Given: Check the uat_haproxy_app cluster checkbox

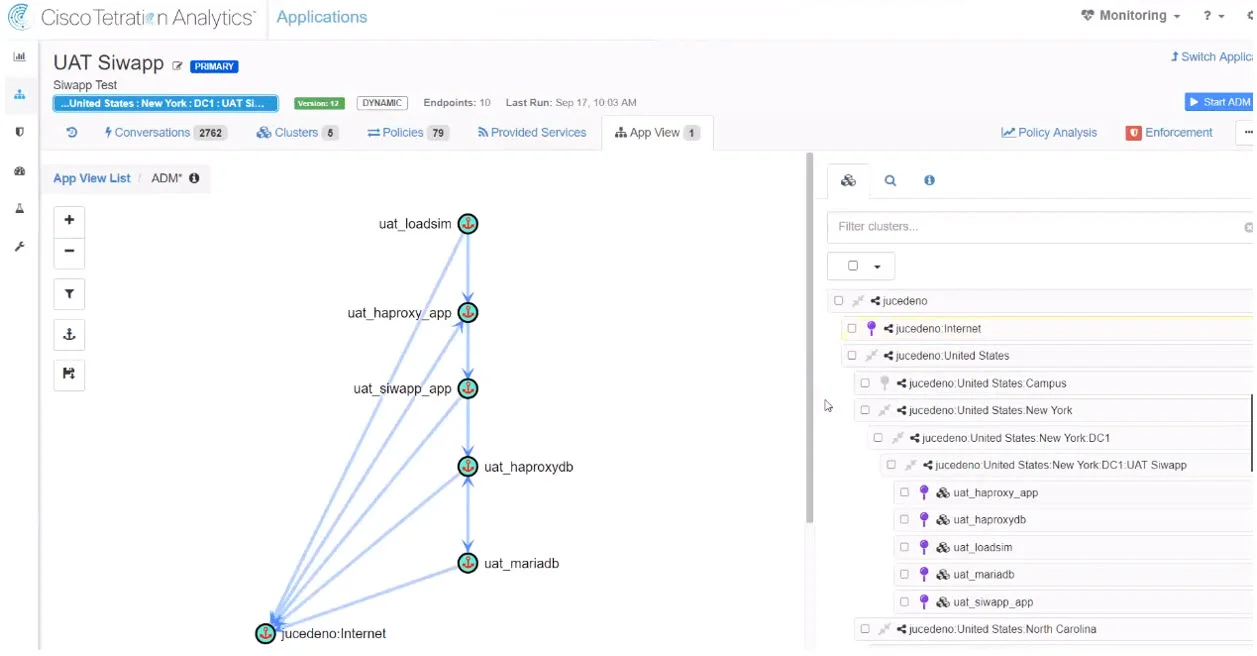Looking at the screenshot, I should (905, 492).
